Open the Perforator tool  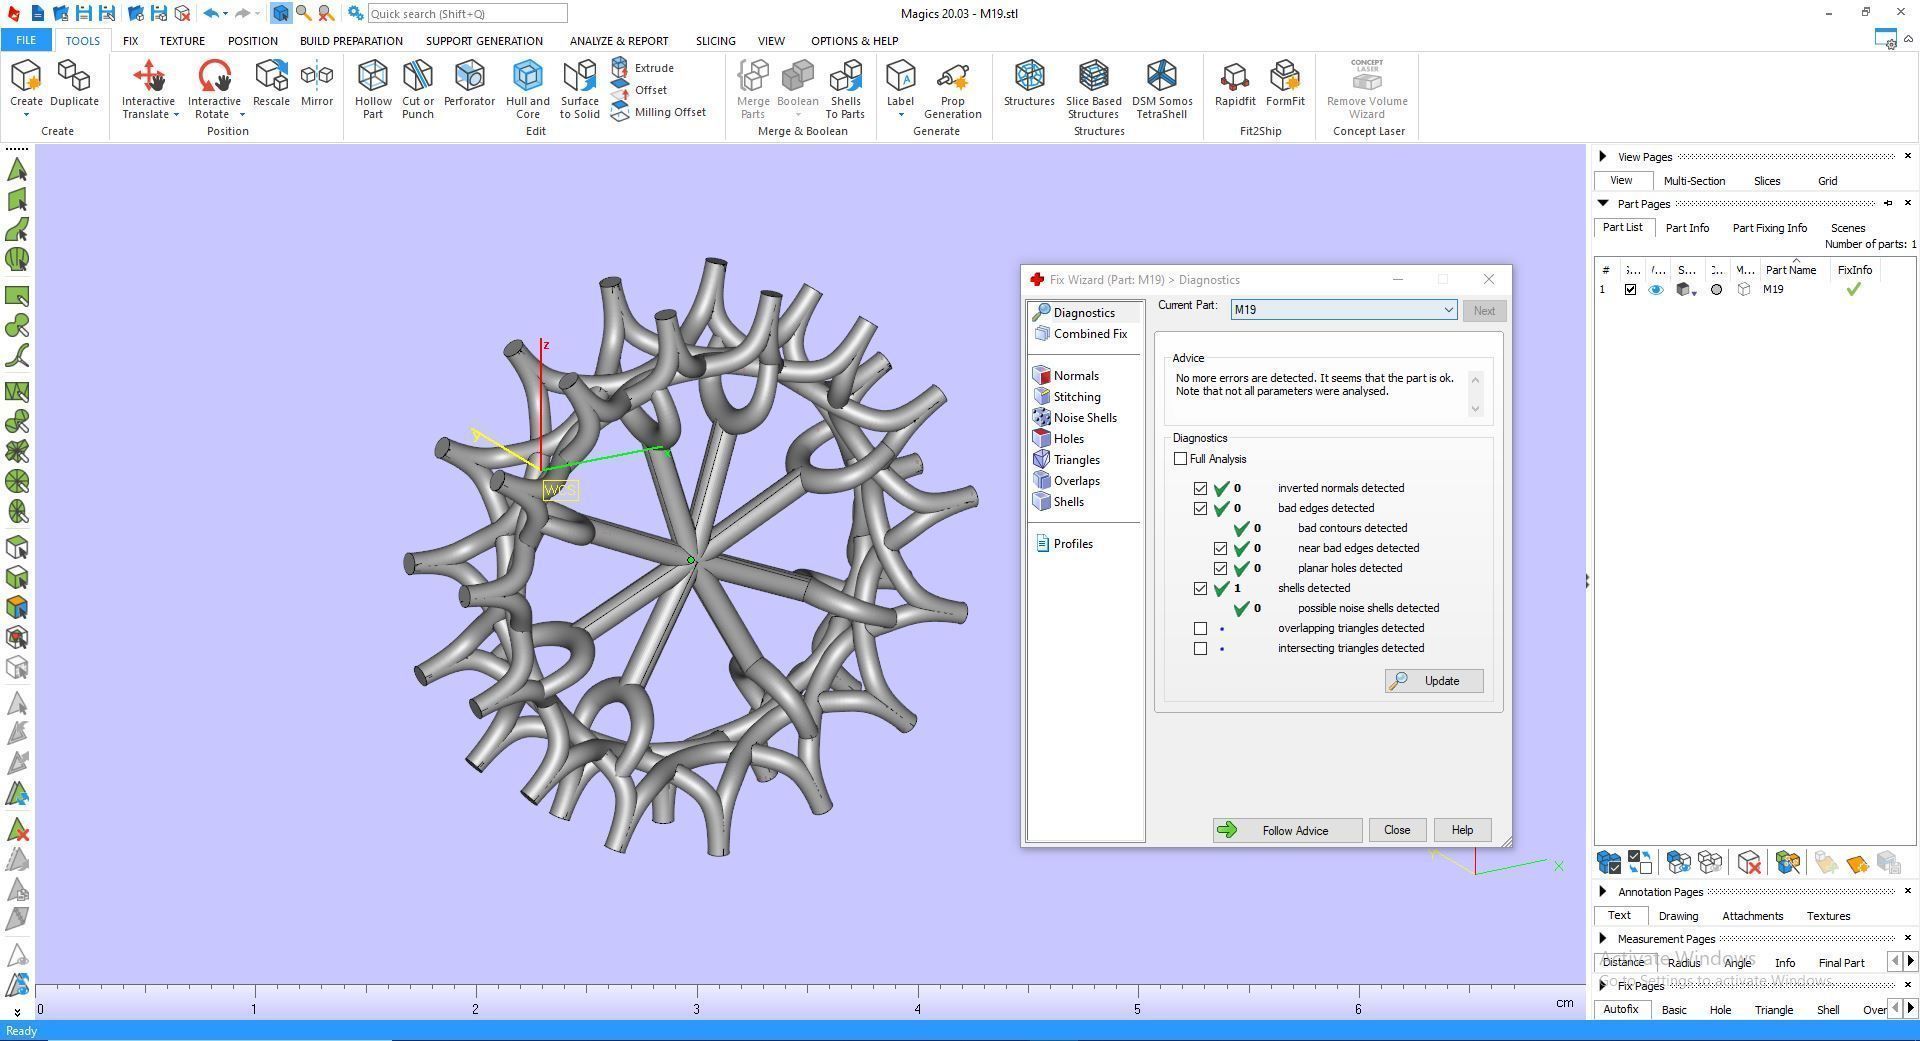point(469,83)
